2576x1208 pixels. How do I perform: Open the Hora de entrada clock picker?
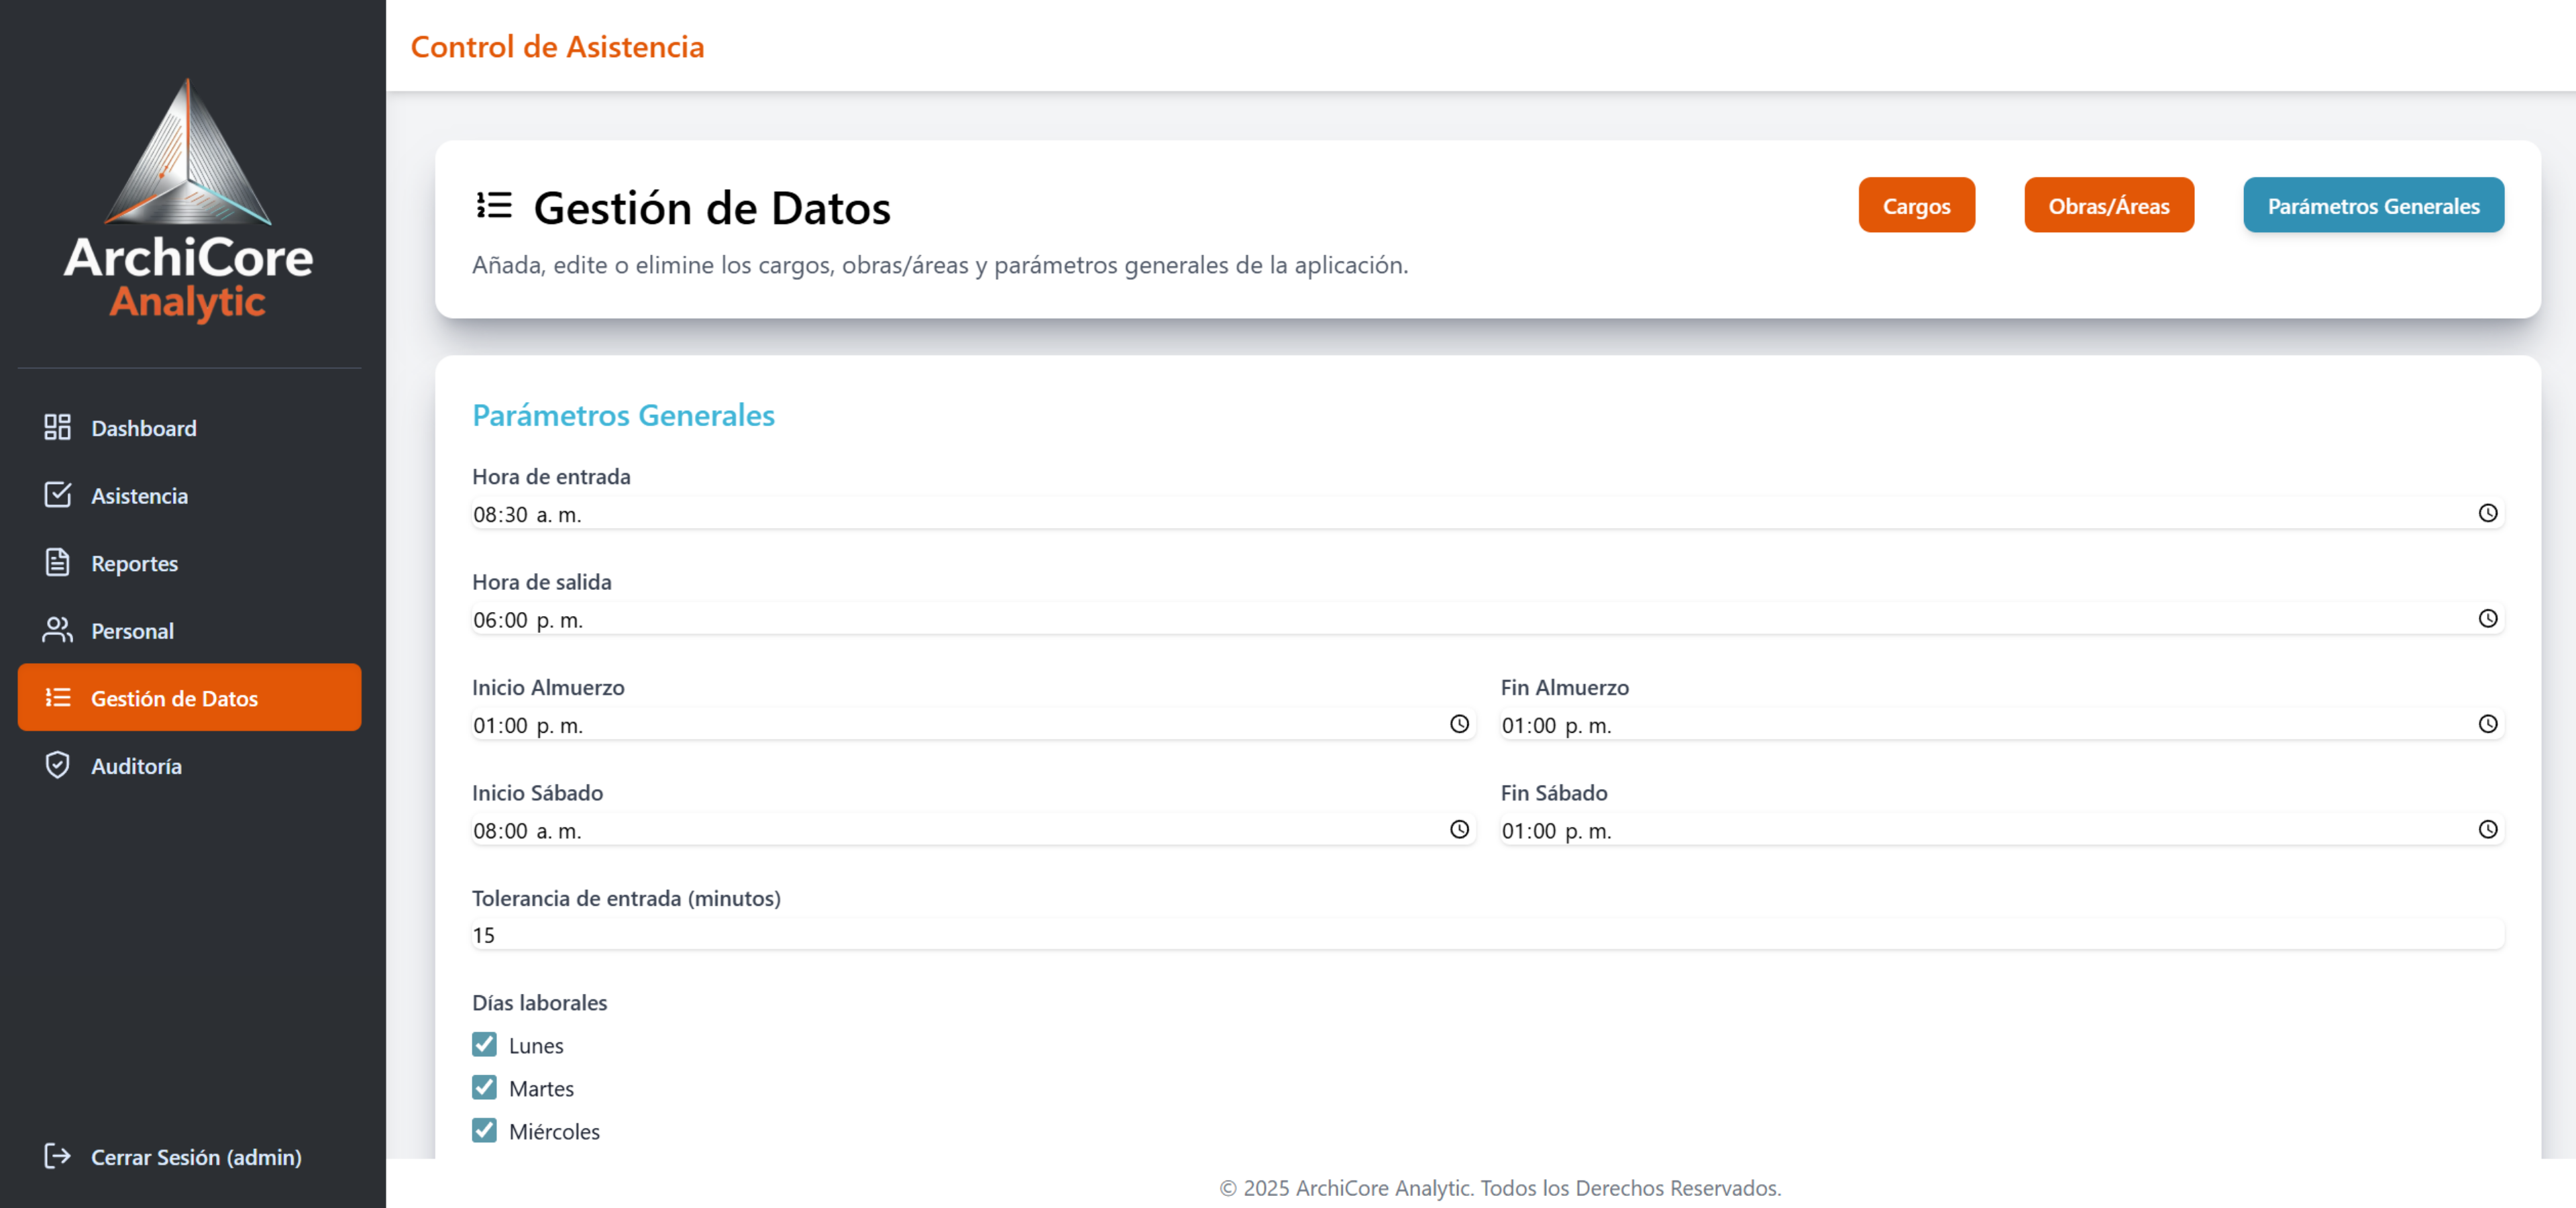(2488, 513)
